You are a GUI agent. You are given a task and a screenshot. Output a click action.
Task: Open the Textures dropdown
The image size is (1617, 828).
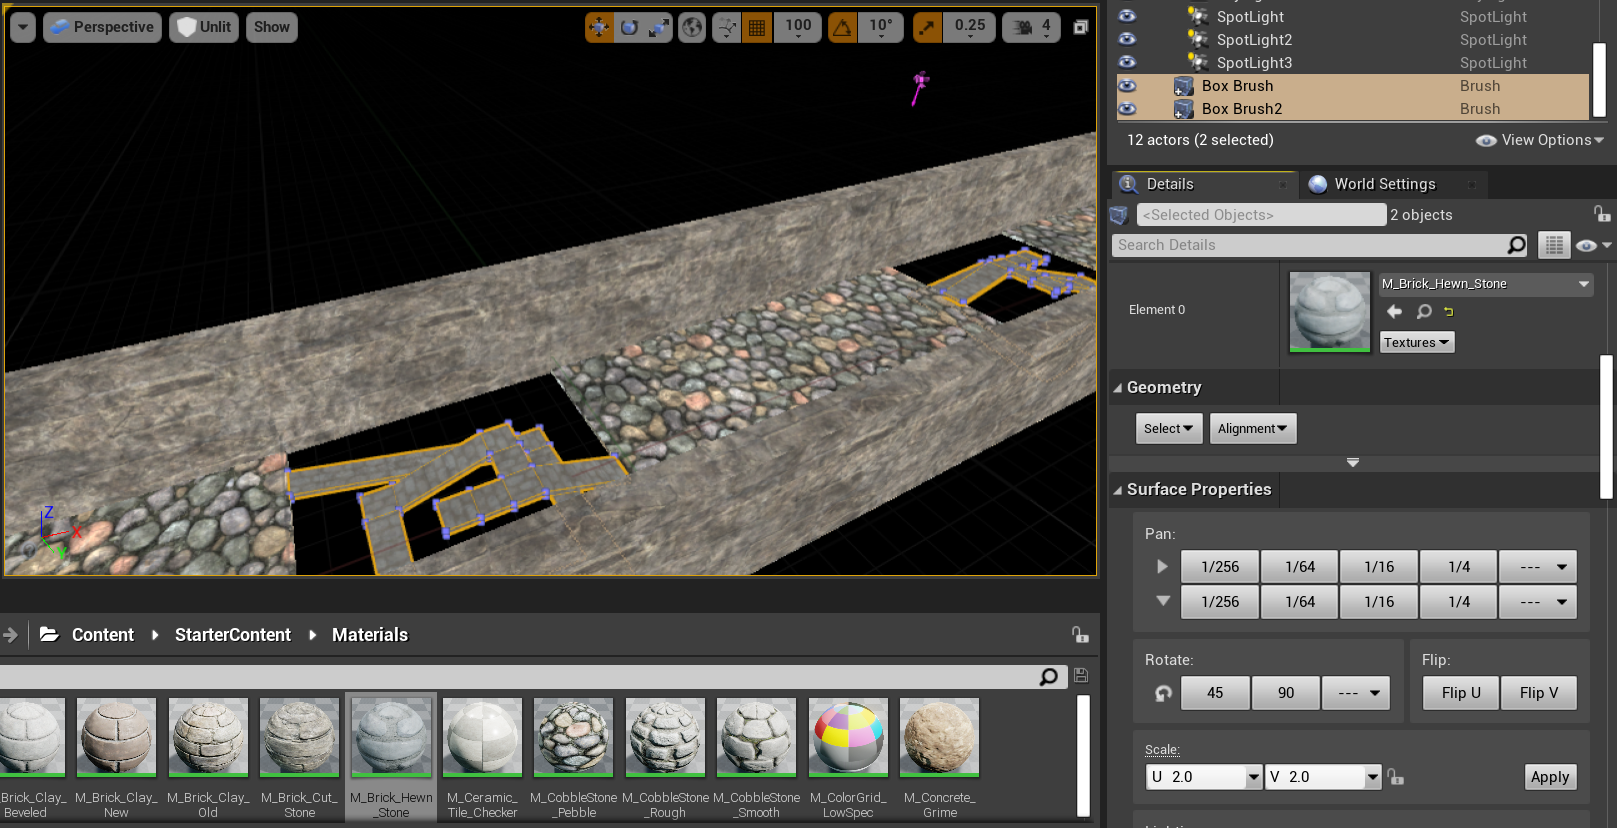(1417, 342)
